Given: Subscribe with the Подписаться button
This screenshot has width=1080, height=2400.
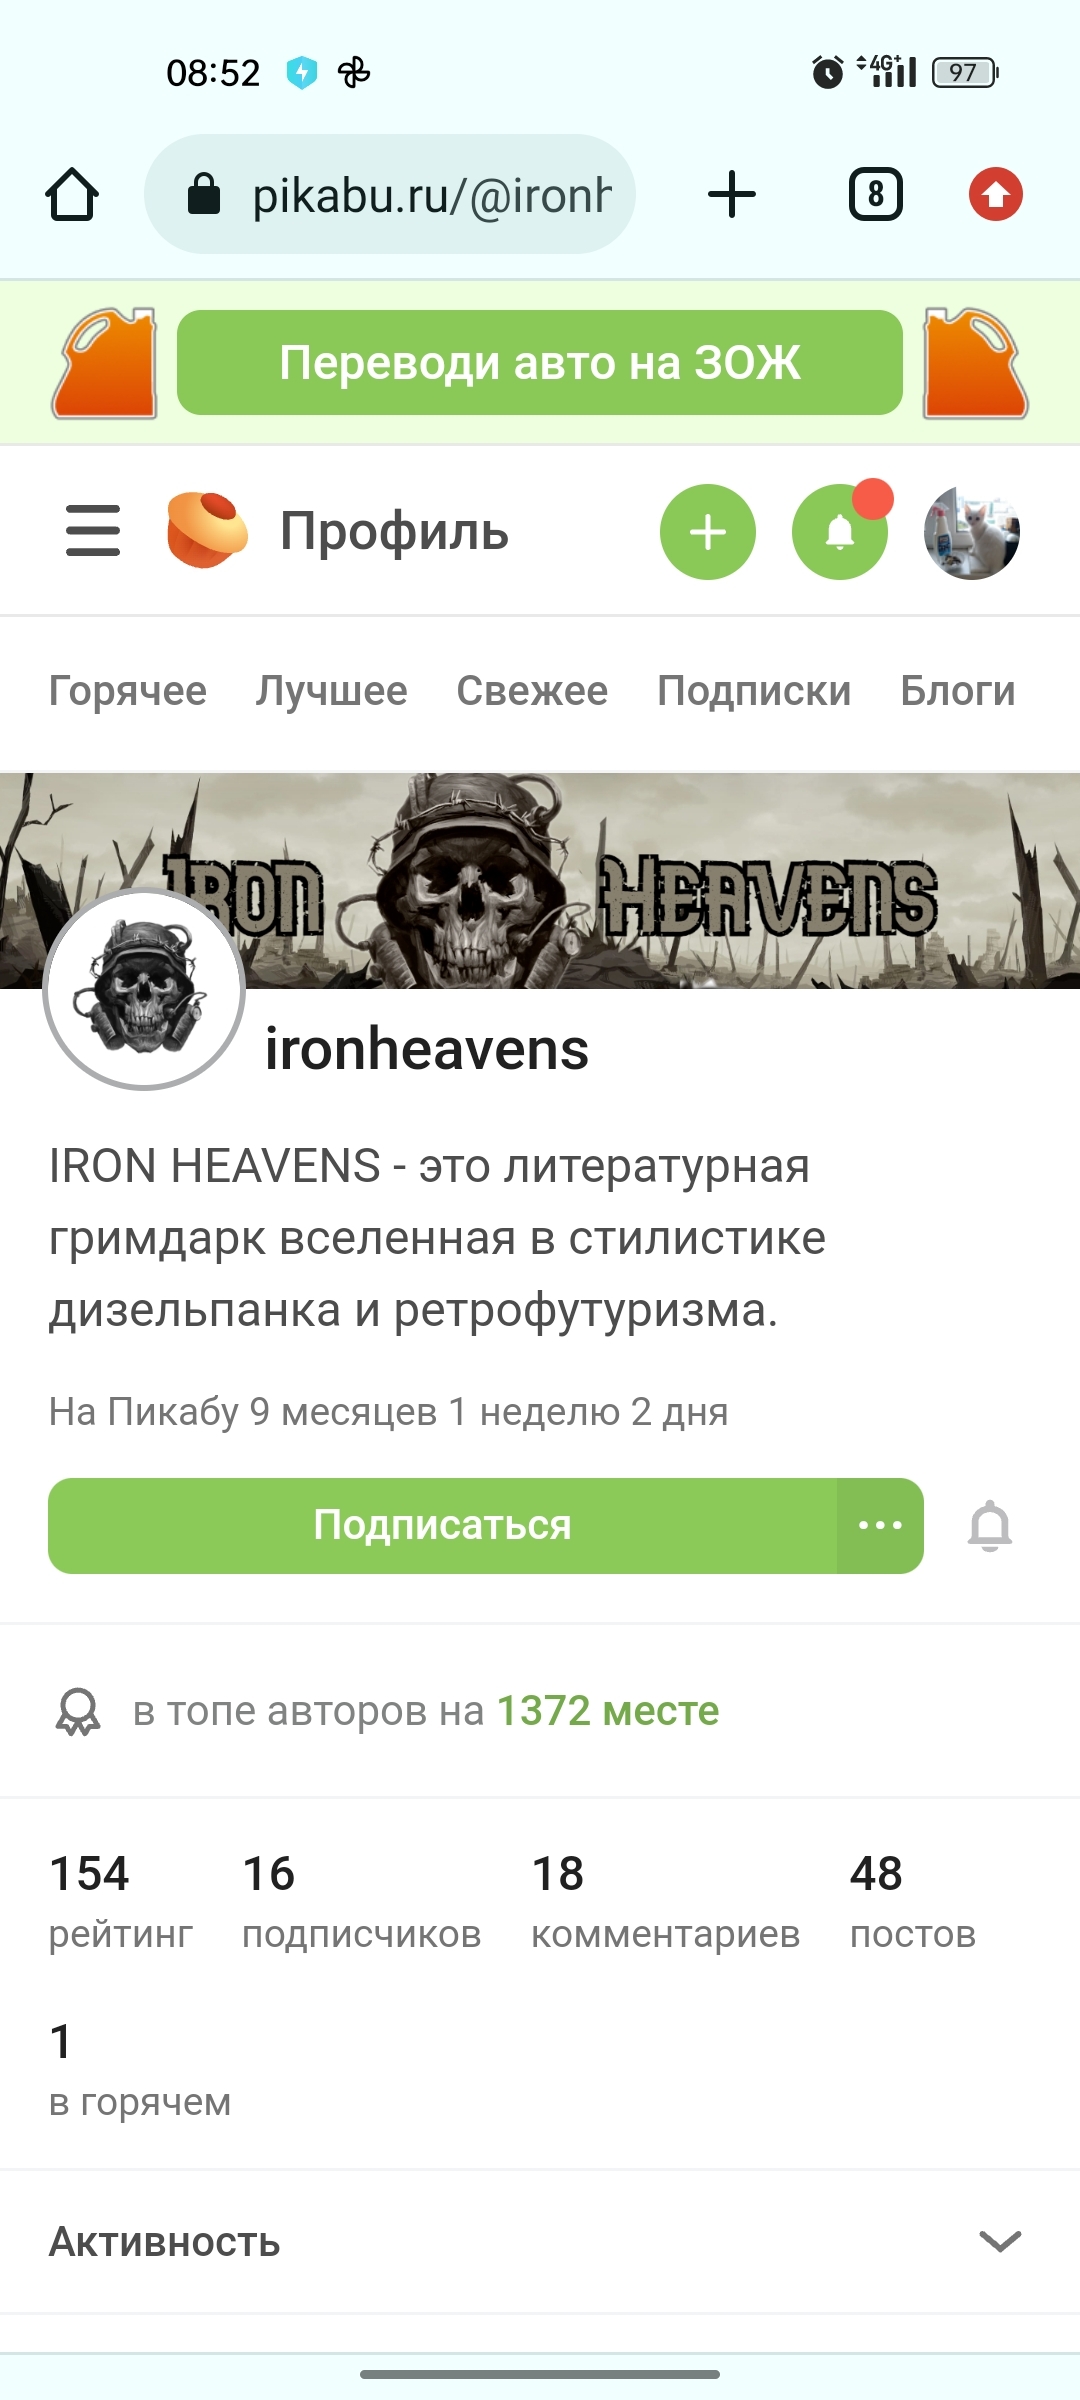Looking at the screenshot, I should click(x=442, y=1526).
